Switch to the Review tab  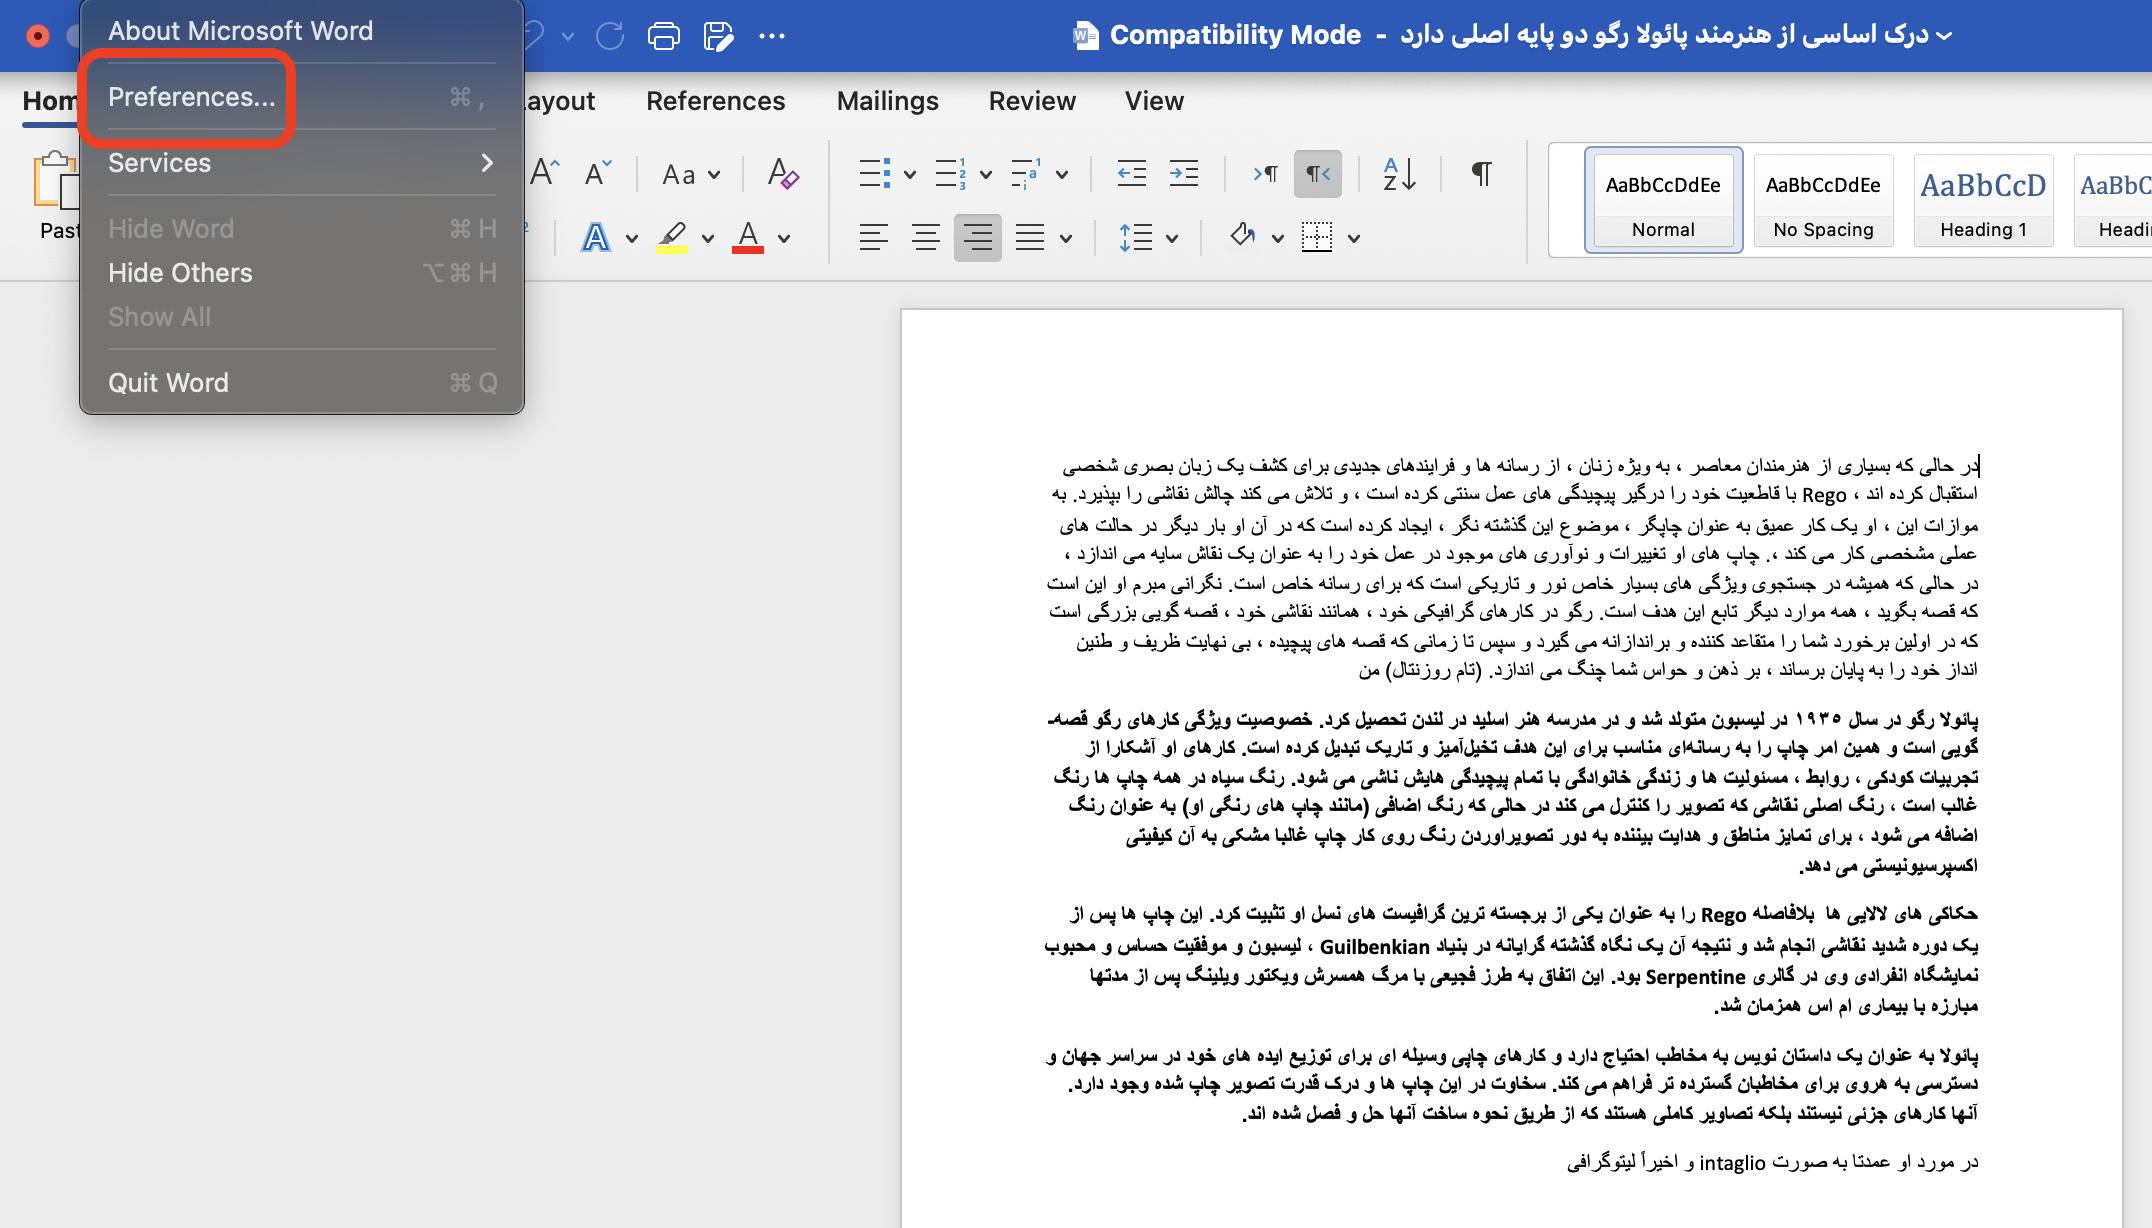point(1031,100)
